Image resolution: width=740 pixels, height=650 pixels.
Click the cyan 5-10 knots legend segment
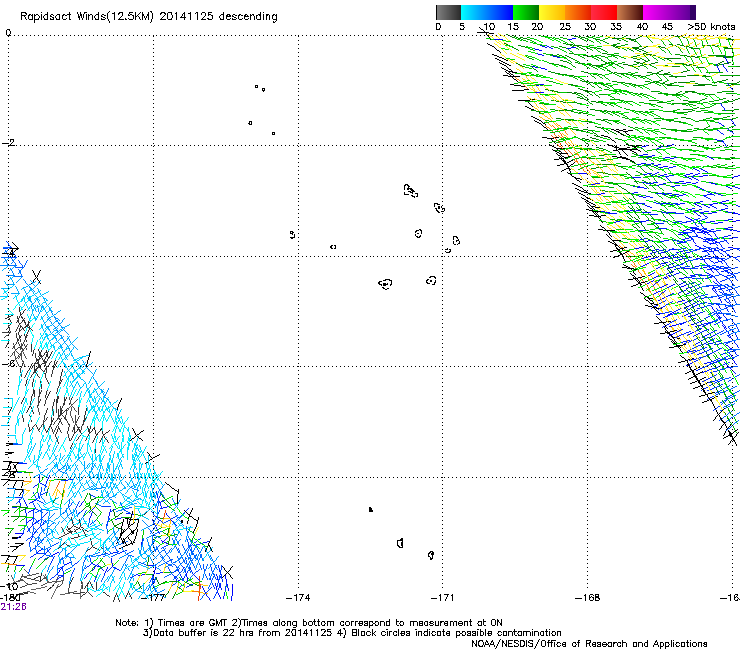click(x=474, y=12)
